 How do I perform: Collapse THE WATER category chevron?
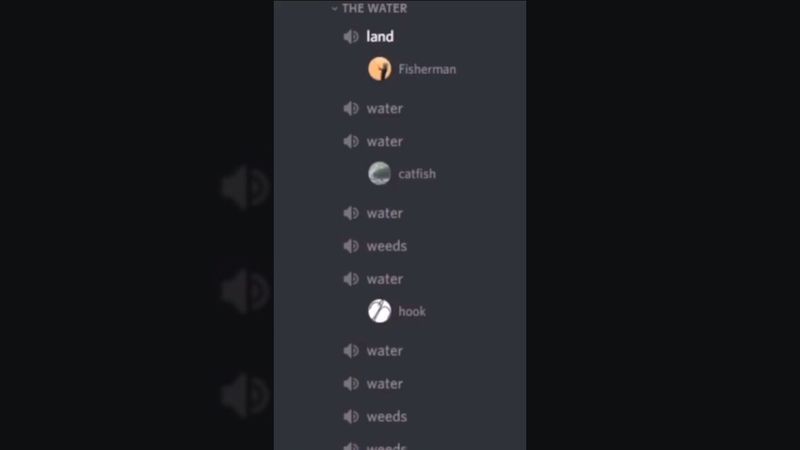[334, 9]
